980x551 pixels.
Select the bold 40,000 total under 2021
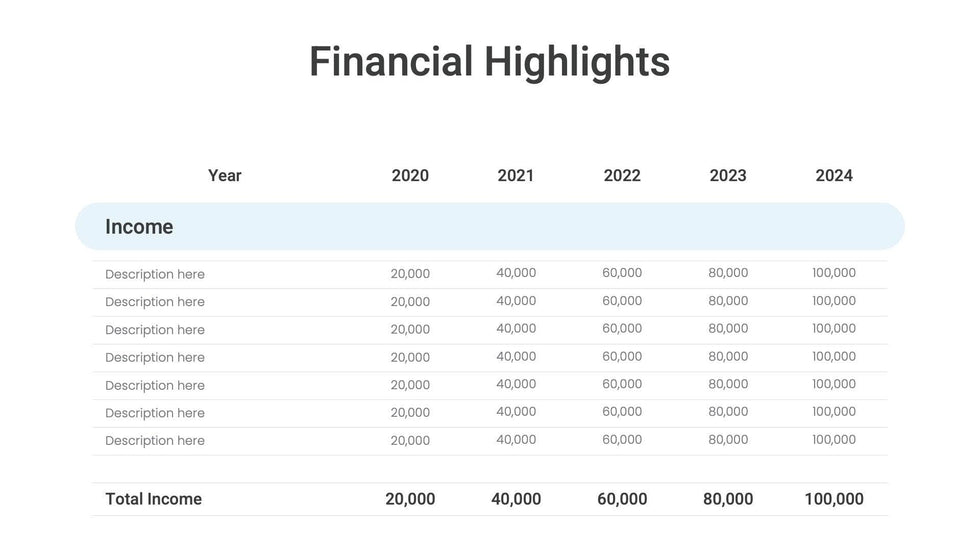(516, 499)
